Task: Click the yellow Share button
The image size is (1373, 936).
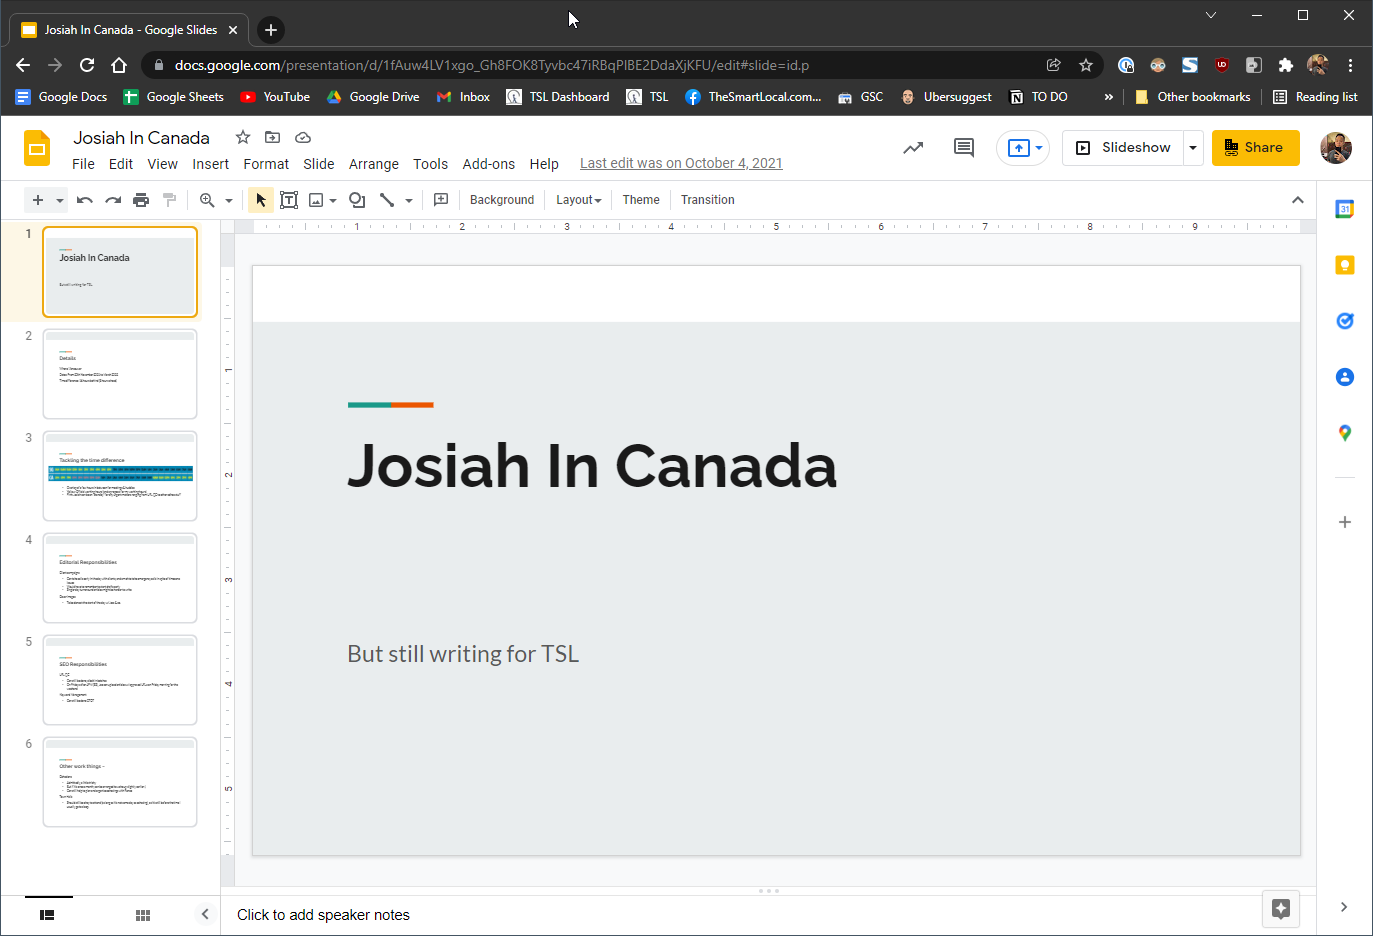Action: [1255, 148]
